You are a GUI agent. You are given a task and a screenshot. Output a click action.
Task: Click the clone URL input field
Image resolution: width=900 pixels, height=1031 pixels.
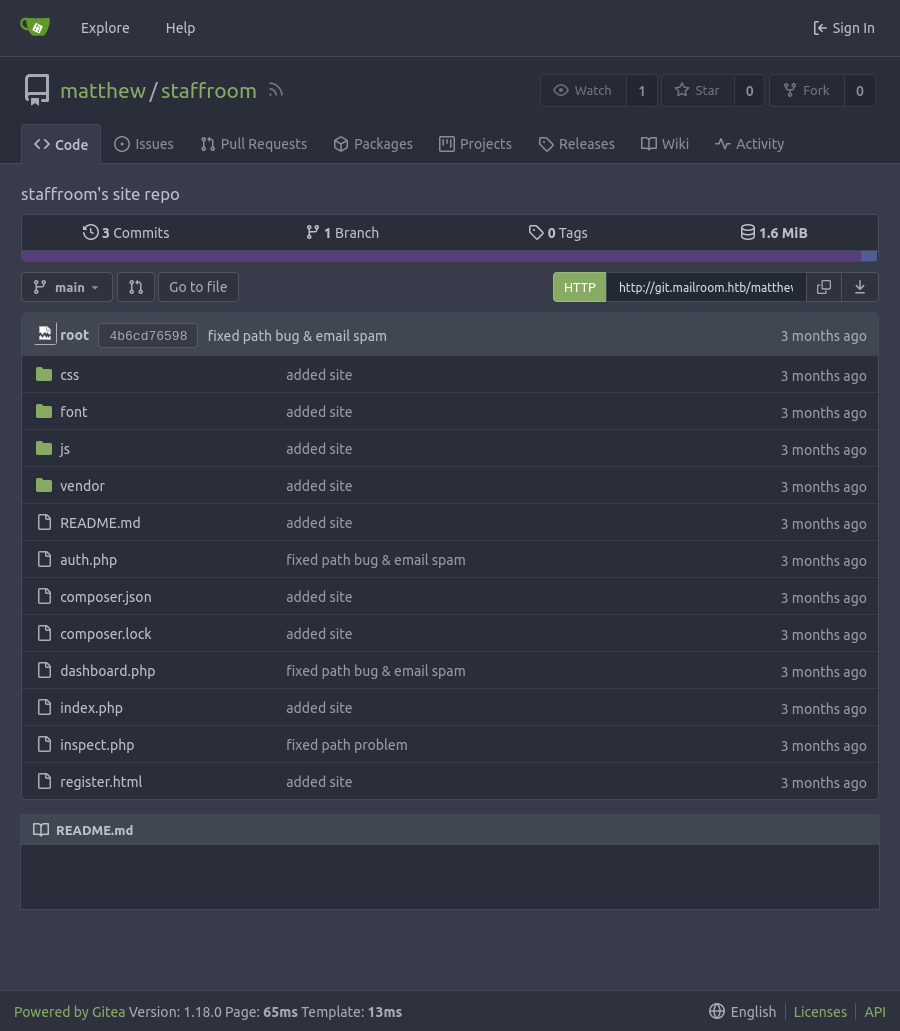tap(705, 287)
